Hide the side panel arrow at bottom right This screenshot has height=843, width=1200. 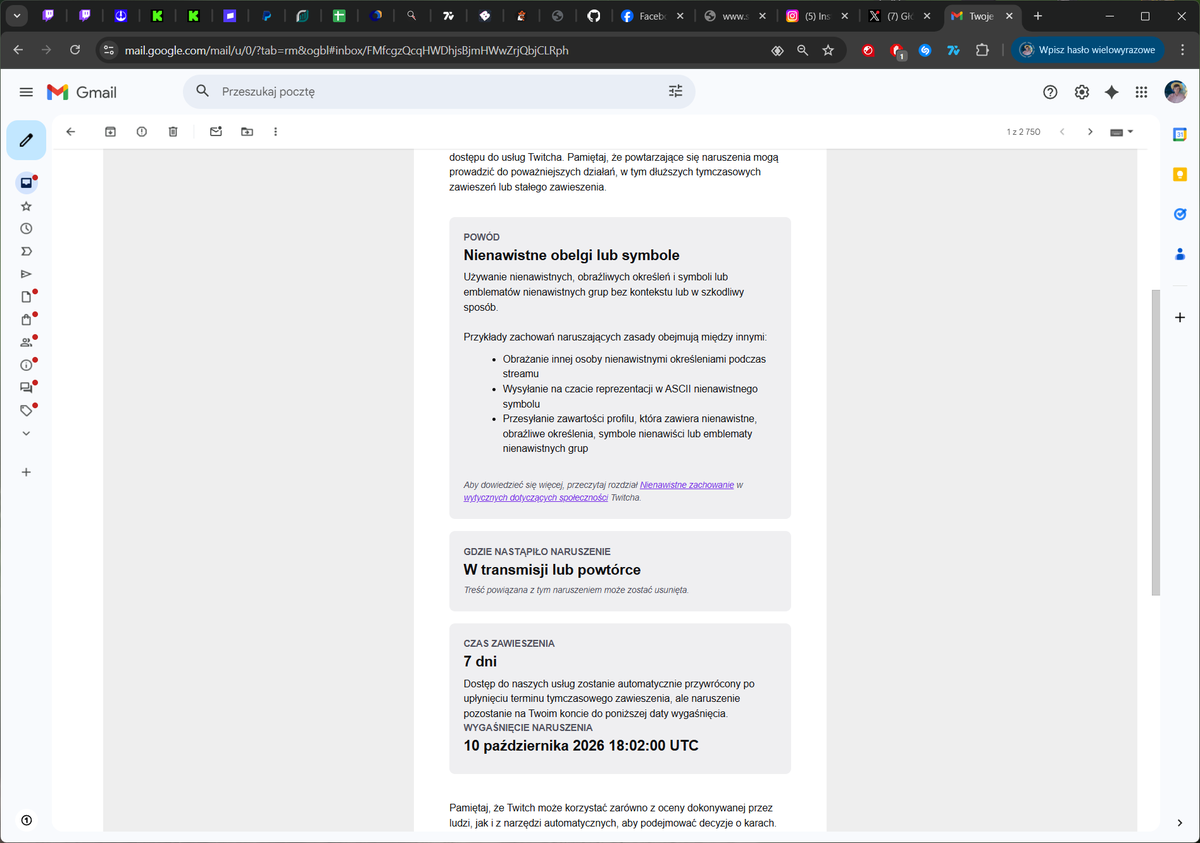[1180, 822]
